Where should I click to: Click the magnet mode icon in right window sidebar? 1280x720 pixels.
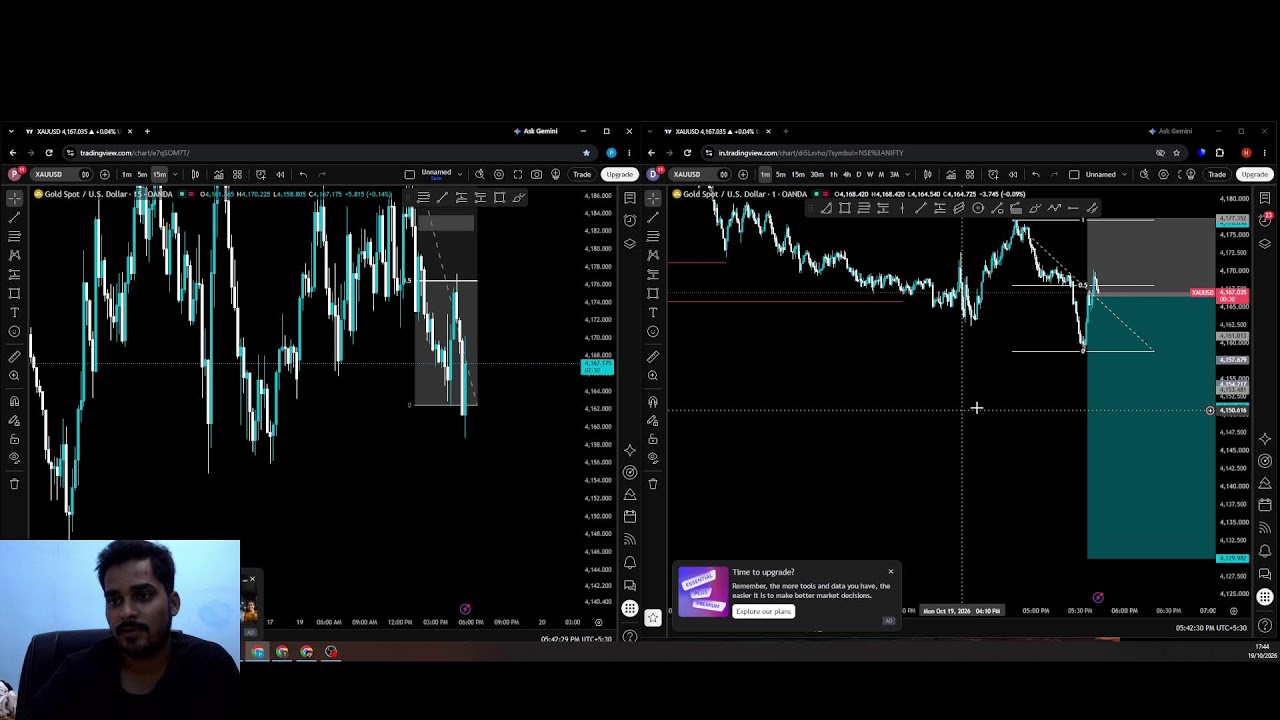(x=653, y=402)
